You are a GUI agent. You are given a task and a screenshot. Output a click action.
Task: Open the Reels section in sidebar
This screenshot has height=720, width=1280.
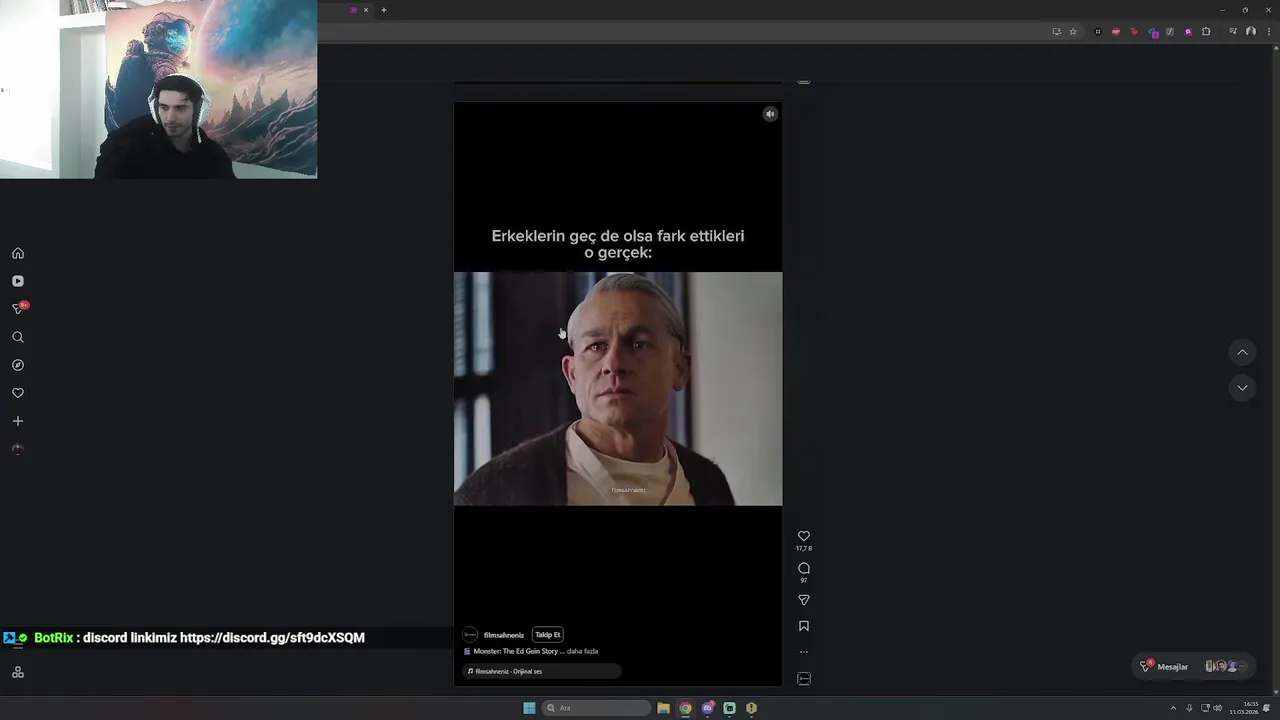click(18, 281)
